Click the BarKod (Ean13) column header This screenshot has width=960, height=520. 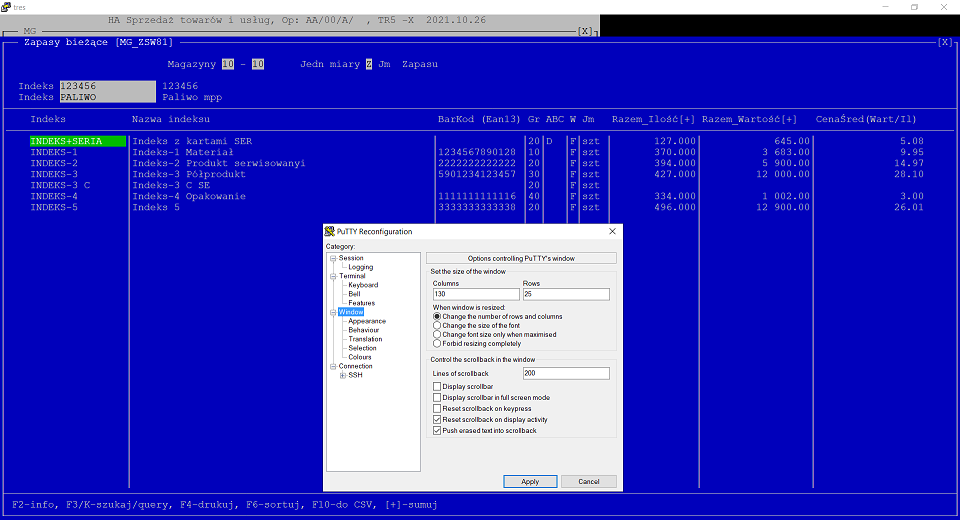[x=479, y=119]
